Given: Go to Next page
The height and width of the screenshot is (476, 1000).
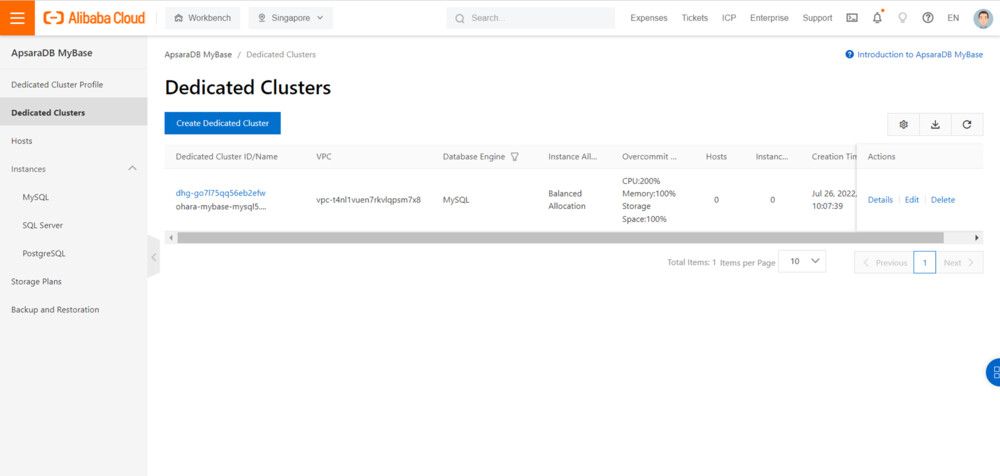Looking at the screenshot, I should (x=959, y=262).
